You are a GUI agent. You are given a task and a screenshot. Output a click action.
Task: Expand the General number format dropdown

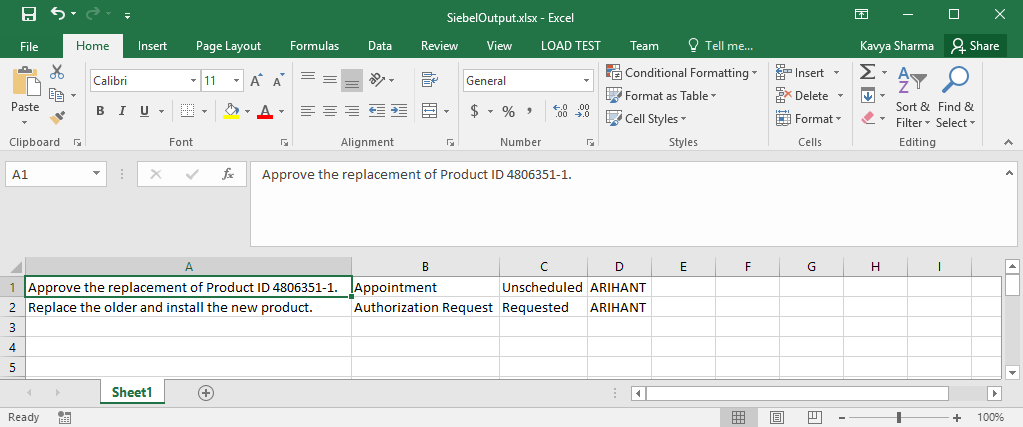(x=586, y=81)
